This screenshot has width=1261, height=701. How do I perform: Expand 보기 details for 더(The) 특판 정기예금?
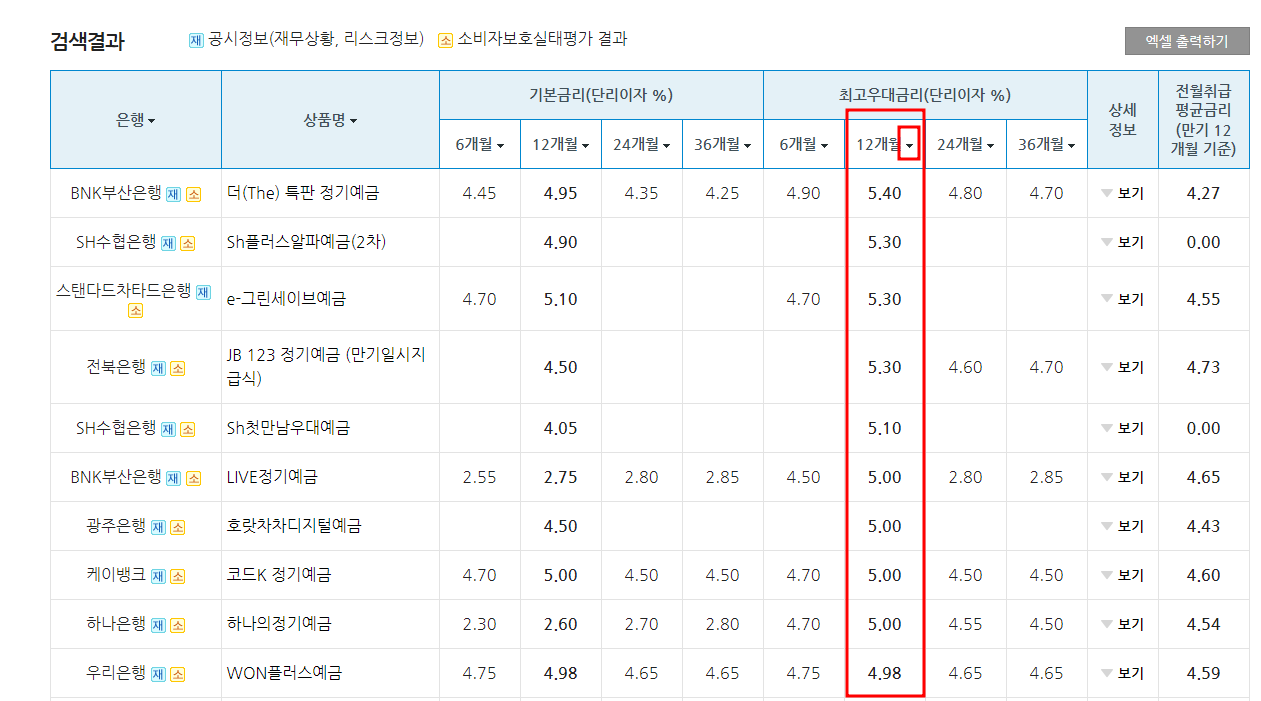pyautogui.click(x=1122, y=194)
